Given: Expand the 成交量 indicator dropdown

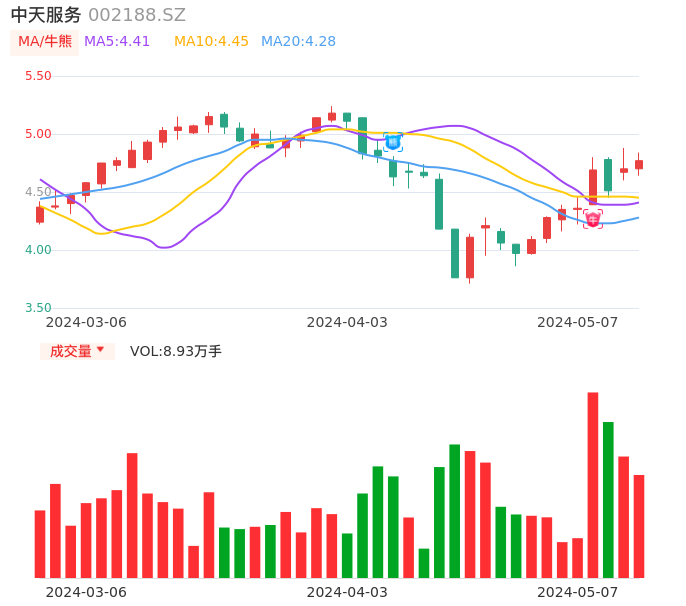Looking at the screenshot, I should point(77,351).
